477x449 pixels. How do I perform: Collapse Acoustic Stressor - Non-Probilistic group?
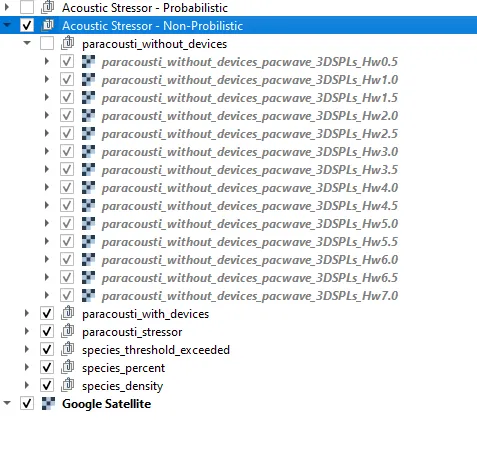(x=7, y=25)
